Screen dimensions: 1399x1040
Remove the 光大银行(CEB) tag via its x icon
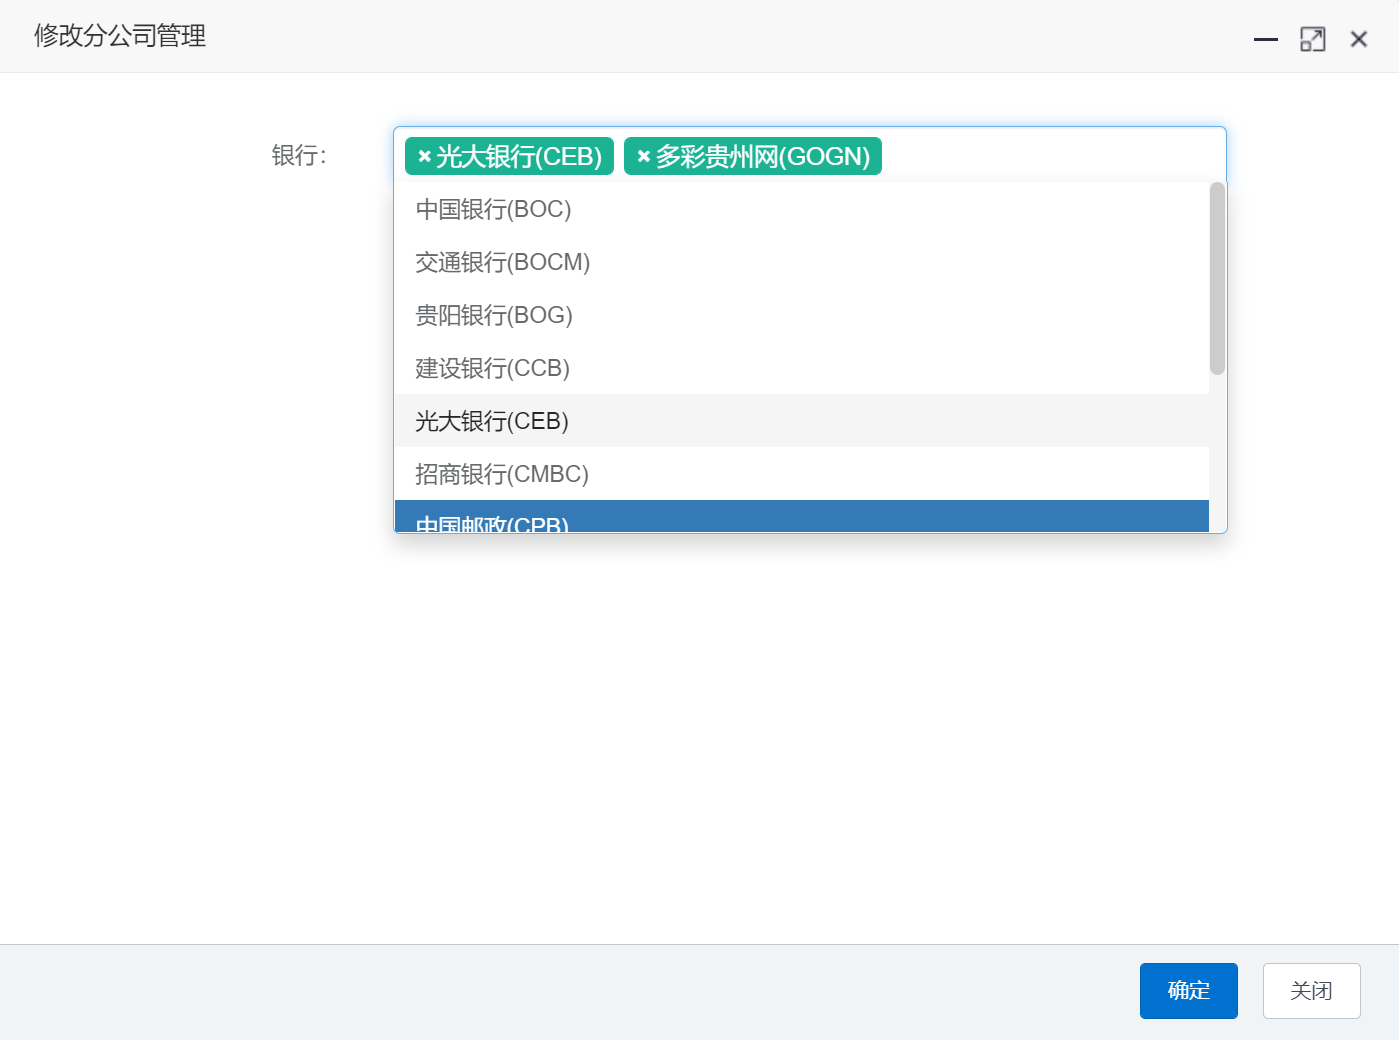pos(424,156)
